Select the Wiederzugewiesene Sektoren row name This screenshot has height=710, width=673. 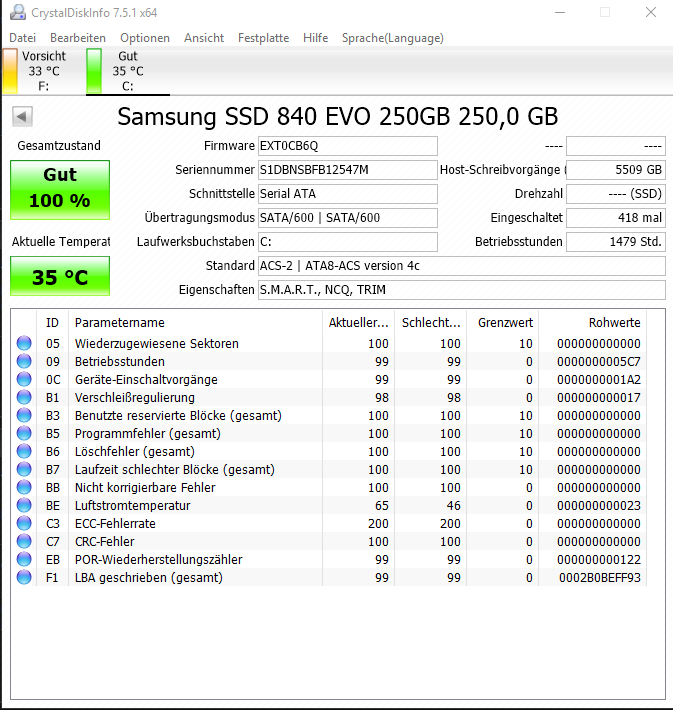157,344
